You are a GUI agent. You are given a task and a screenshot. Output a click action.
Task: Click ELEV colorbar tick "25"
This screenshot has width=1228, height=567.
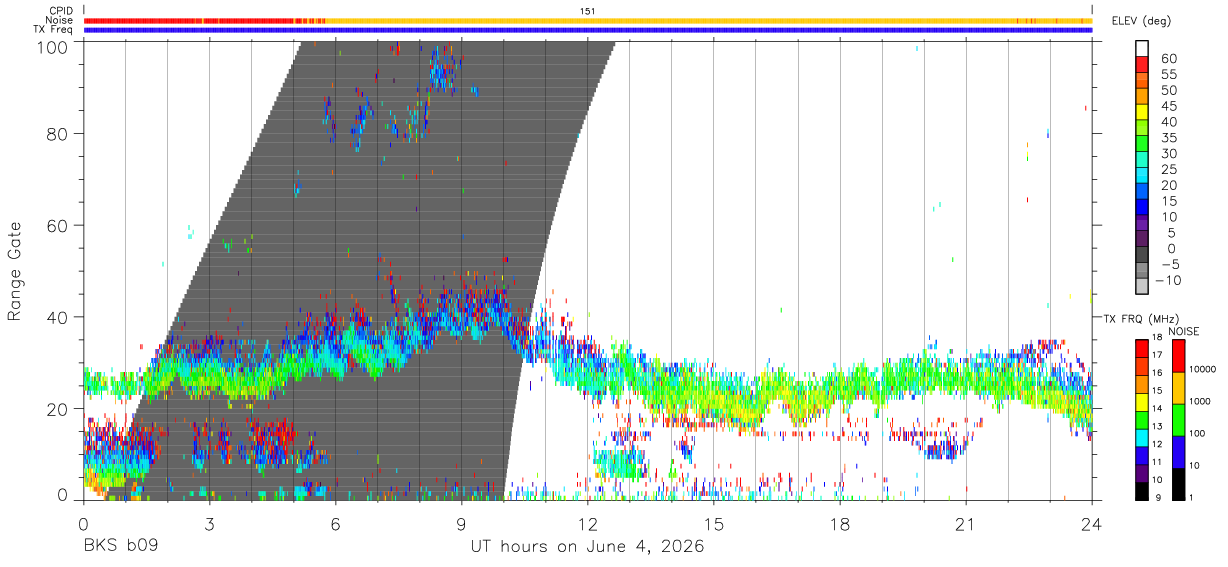tap(1167, 170)
